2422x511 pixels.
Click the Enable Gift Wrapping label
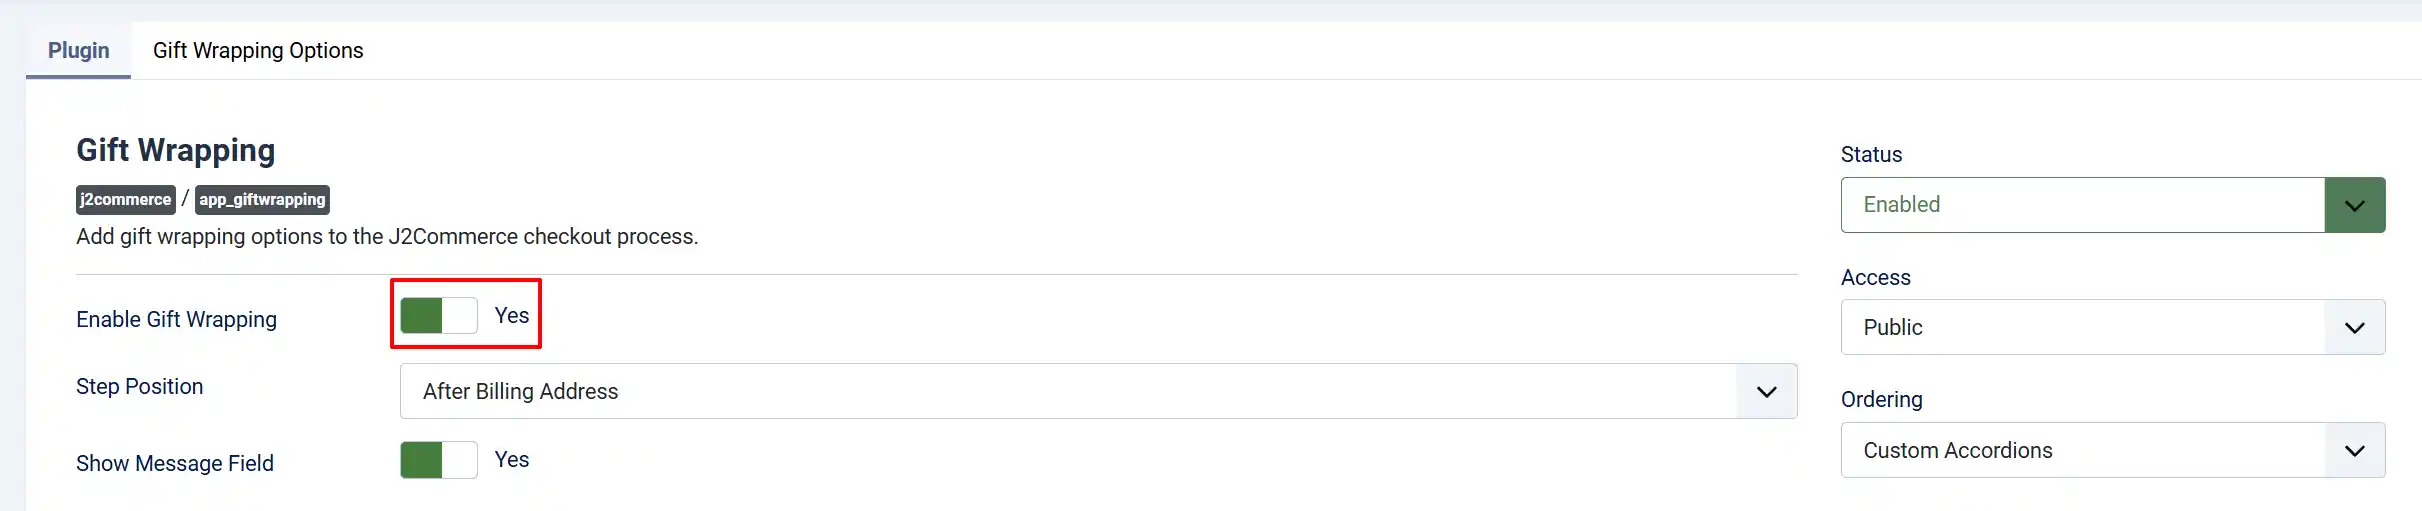click(176, 319)
